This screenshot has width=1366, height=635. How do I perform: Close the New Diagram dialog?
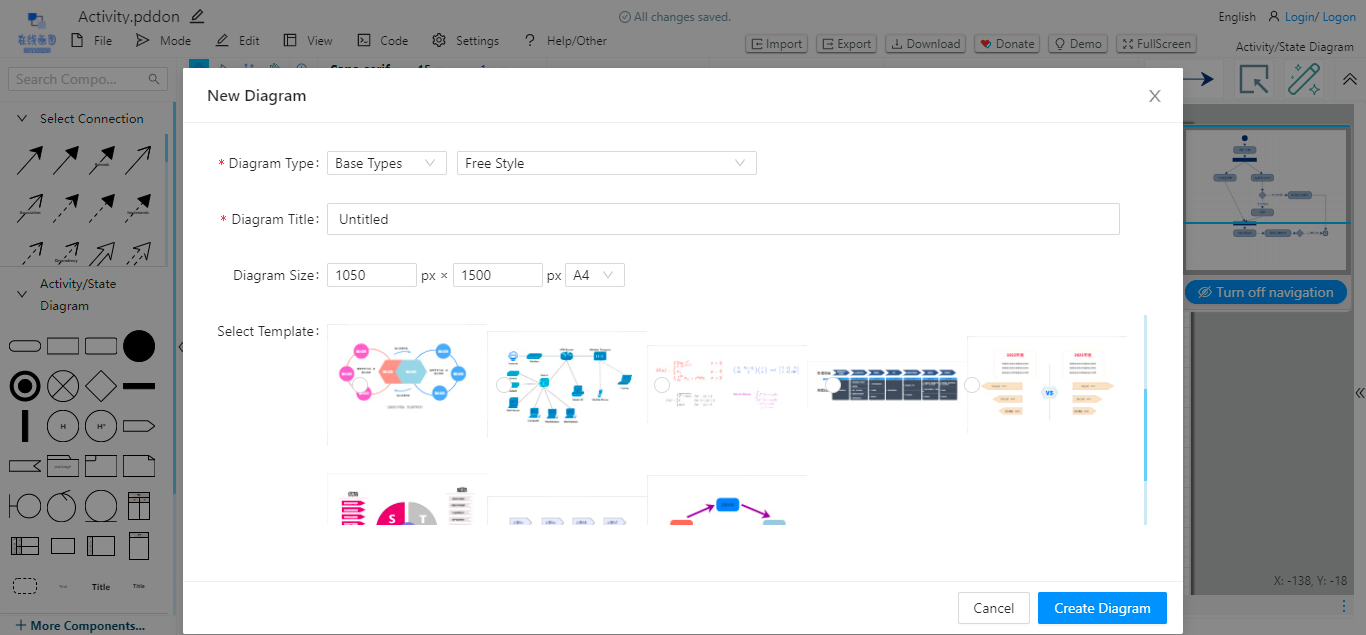click(1155, 96)
